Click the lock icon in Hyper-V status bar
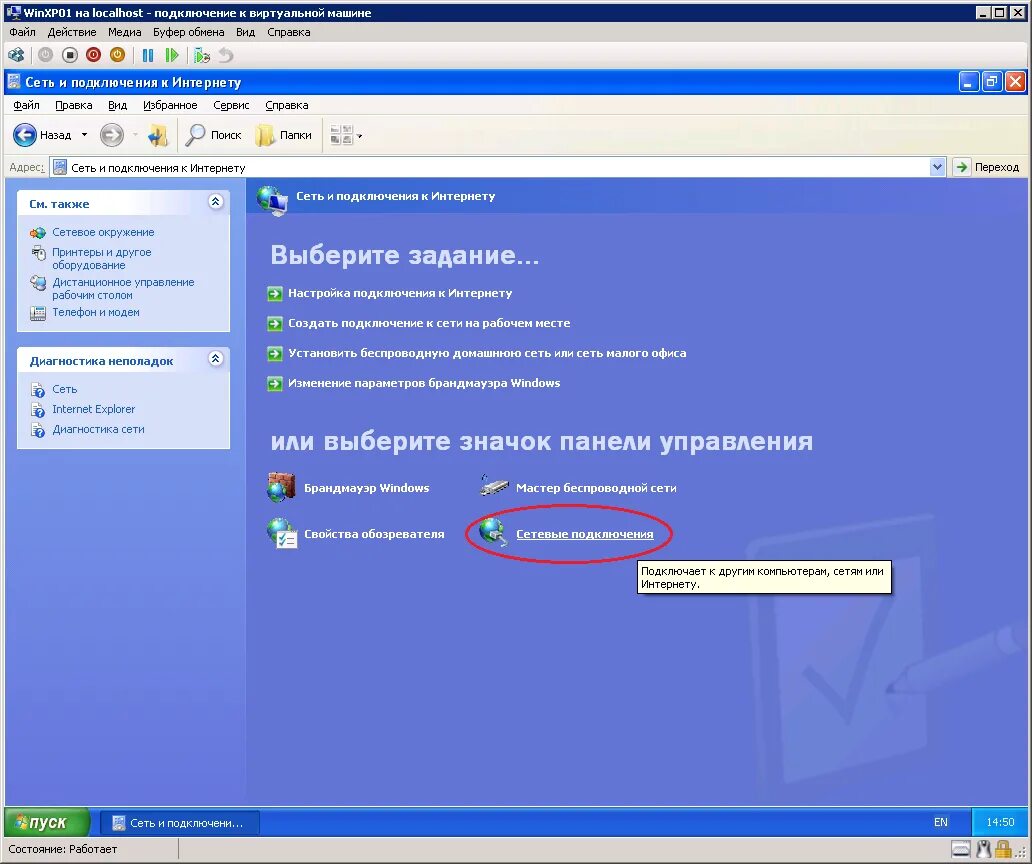This screenshot has height=864, width=1032. pyautogui.click(x=1003, y=850)
